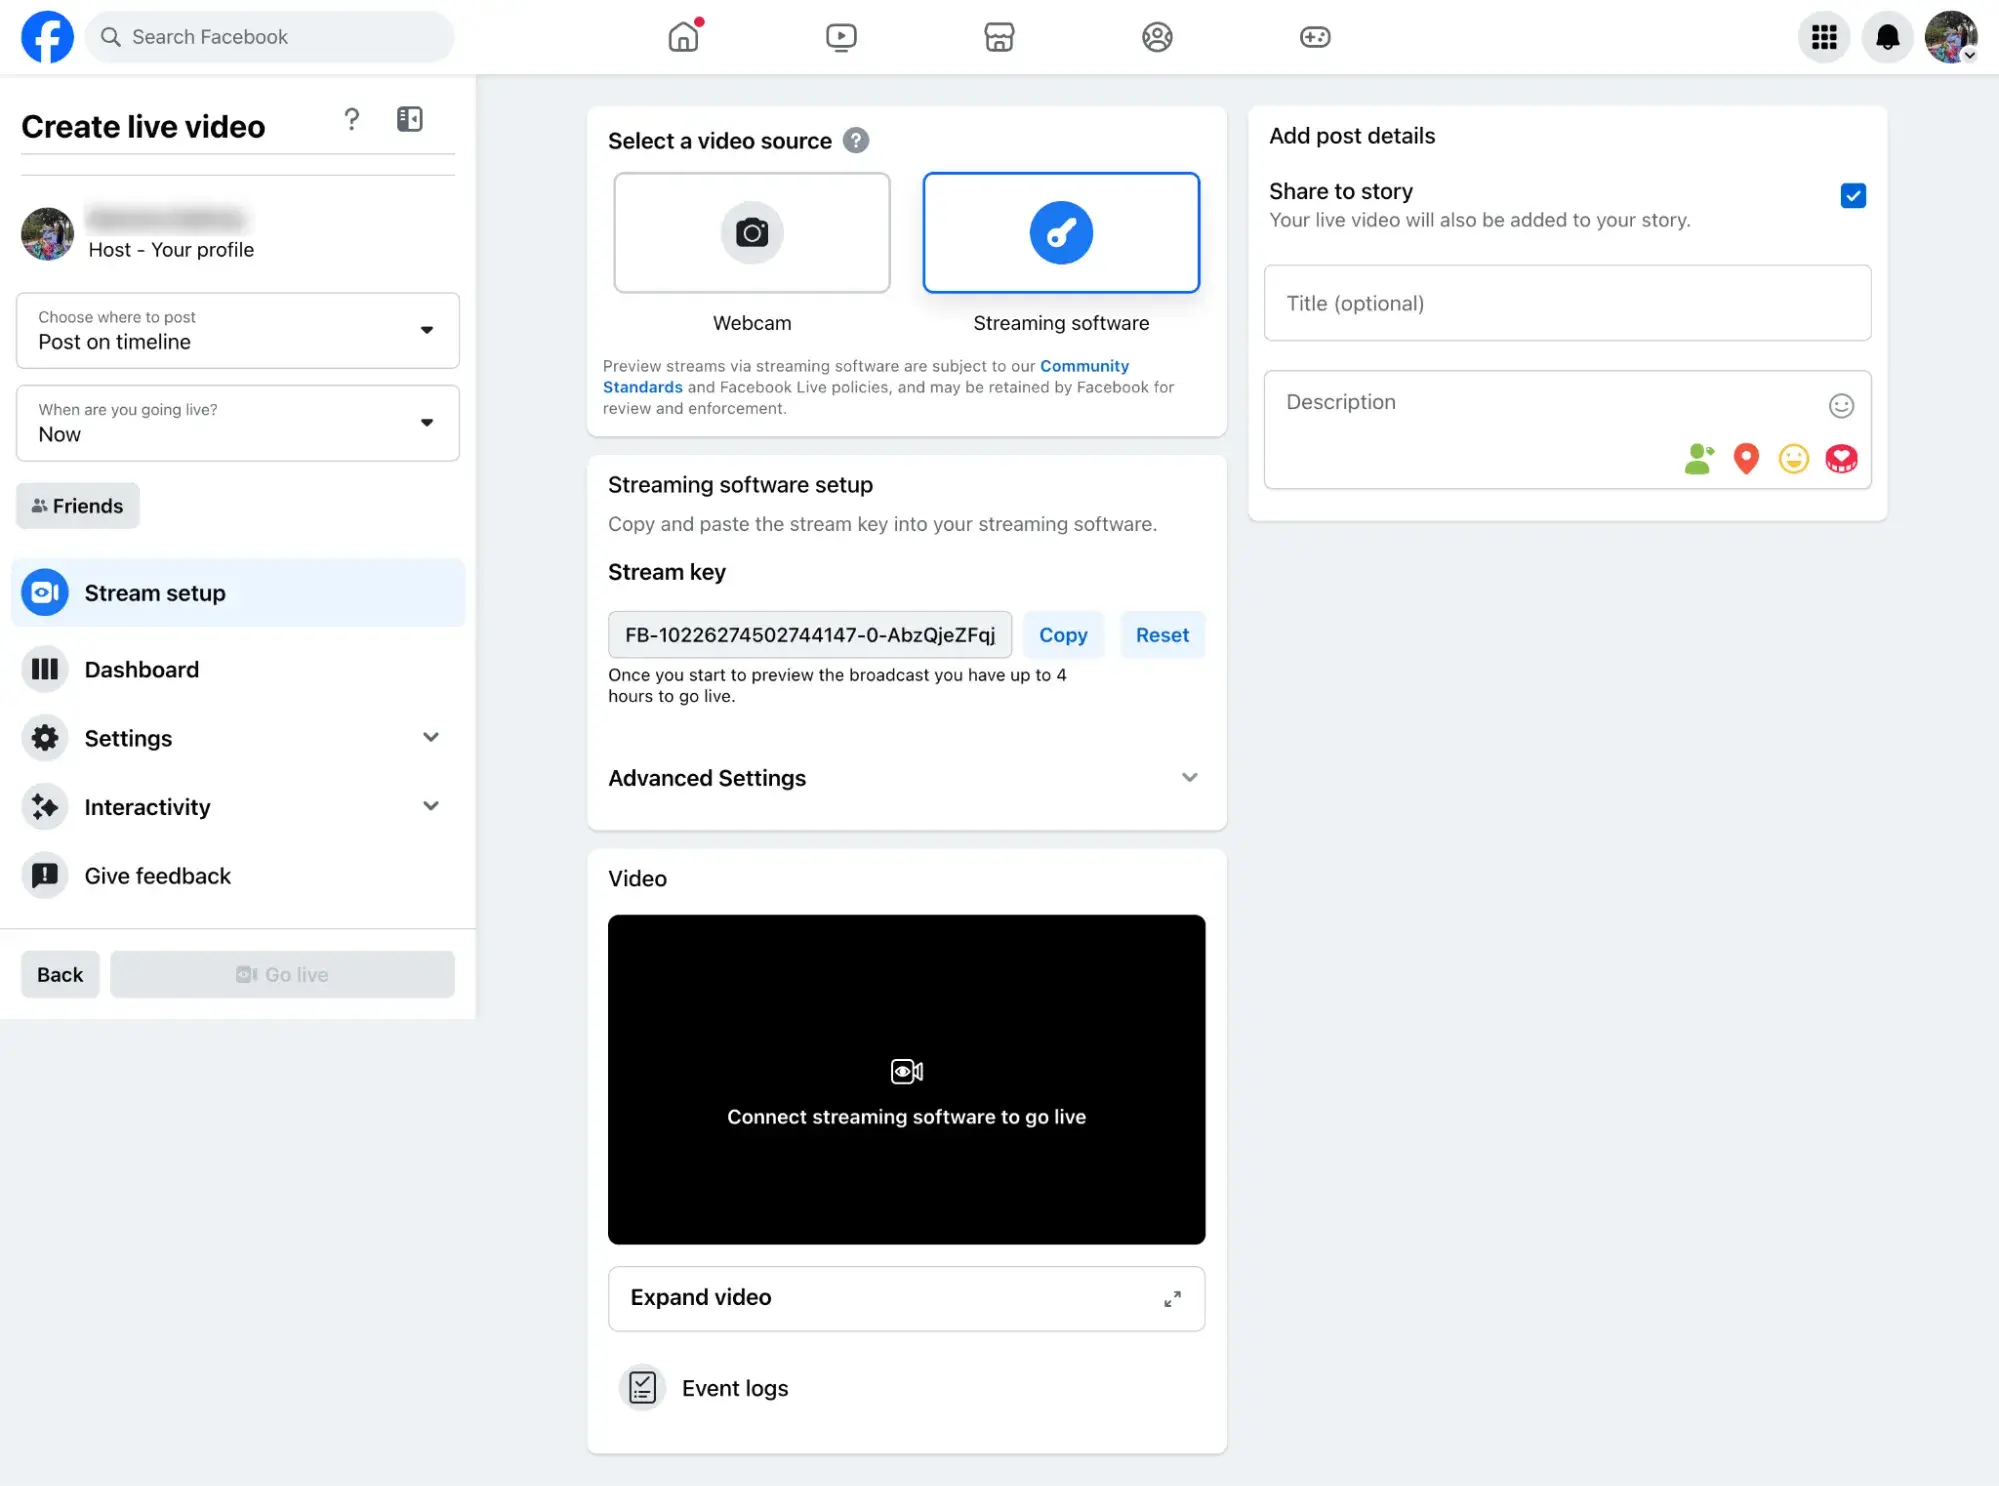Viewport: 1999px width, 1486px height.
Task: Select the Streaming software icon
Action: coord(1060,231)
